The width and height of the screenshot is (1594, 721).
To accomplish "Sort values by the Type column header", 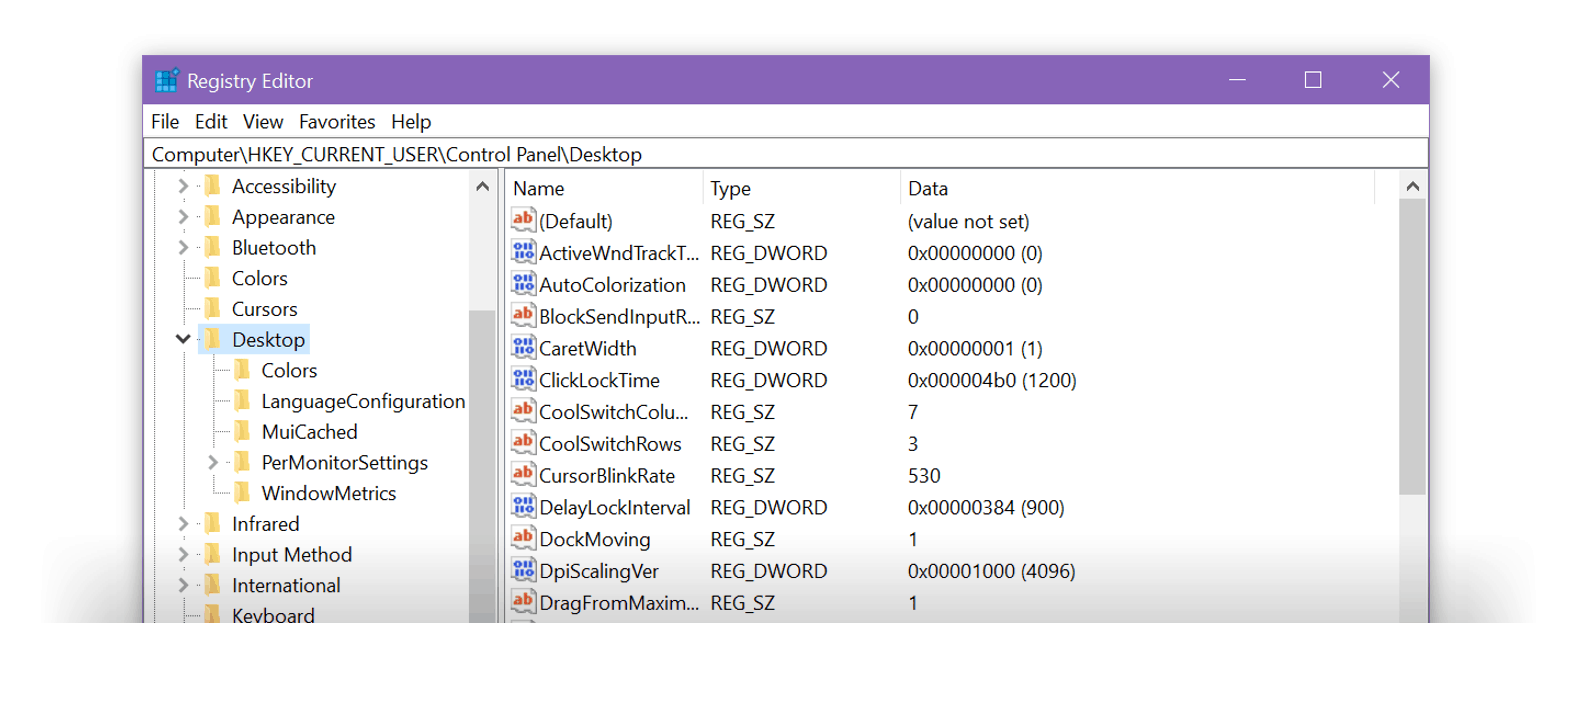I will 801,188.
